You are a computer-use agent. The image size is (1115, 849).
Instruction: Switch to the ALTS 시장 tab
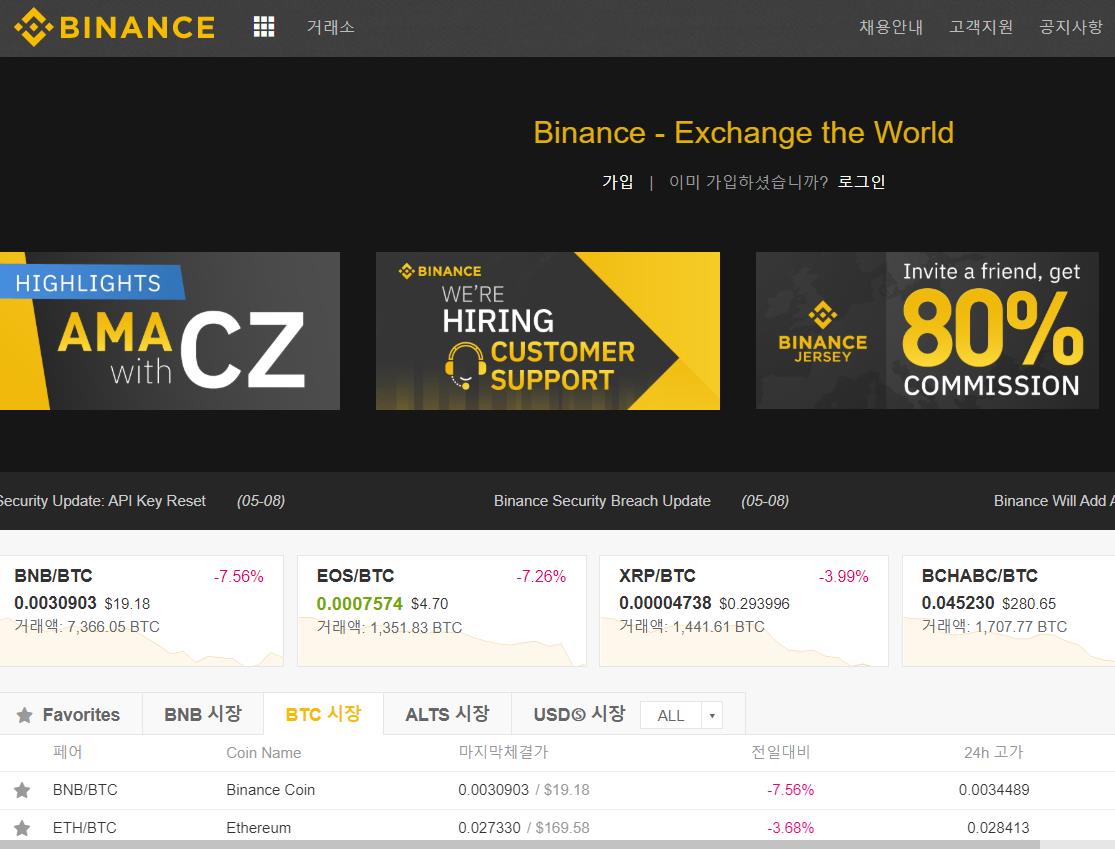click(x=447, y=714)
